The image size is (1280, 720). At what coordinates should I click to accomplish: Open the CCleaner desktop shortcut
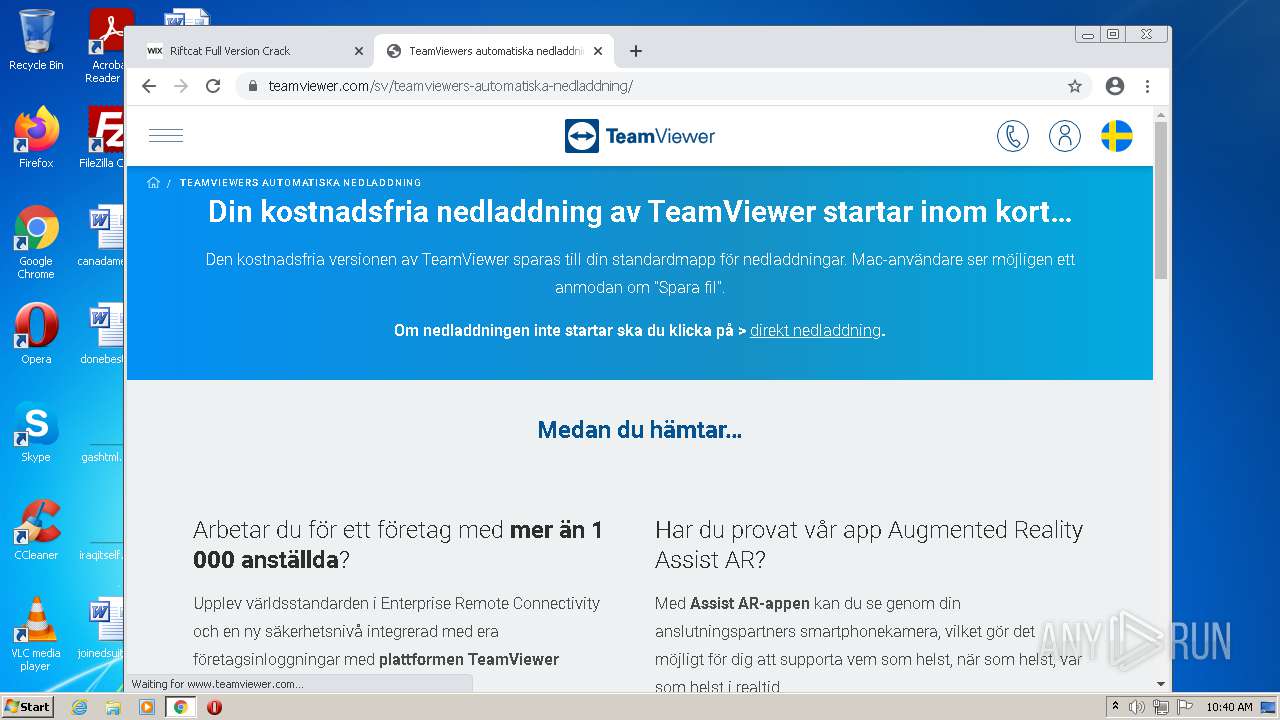click(x=36, y=530)
